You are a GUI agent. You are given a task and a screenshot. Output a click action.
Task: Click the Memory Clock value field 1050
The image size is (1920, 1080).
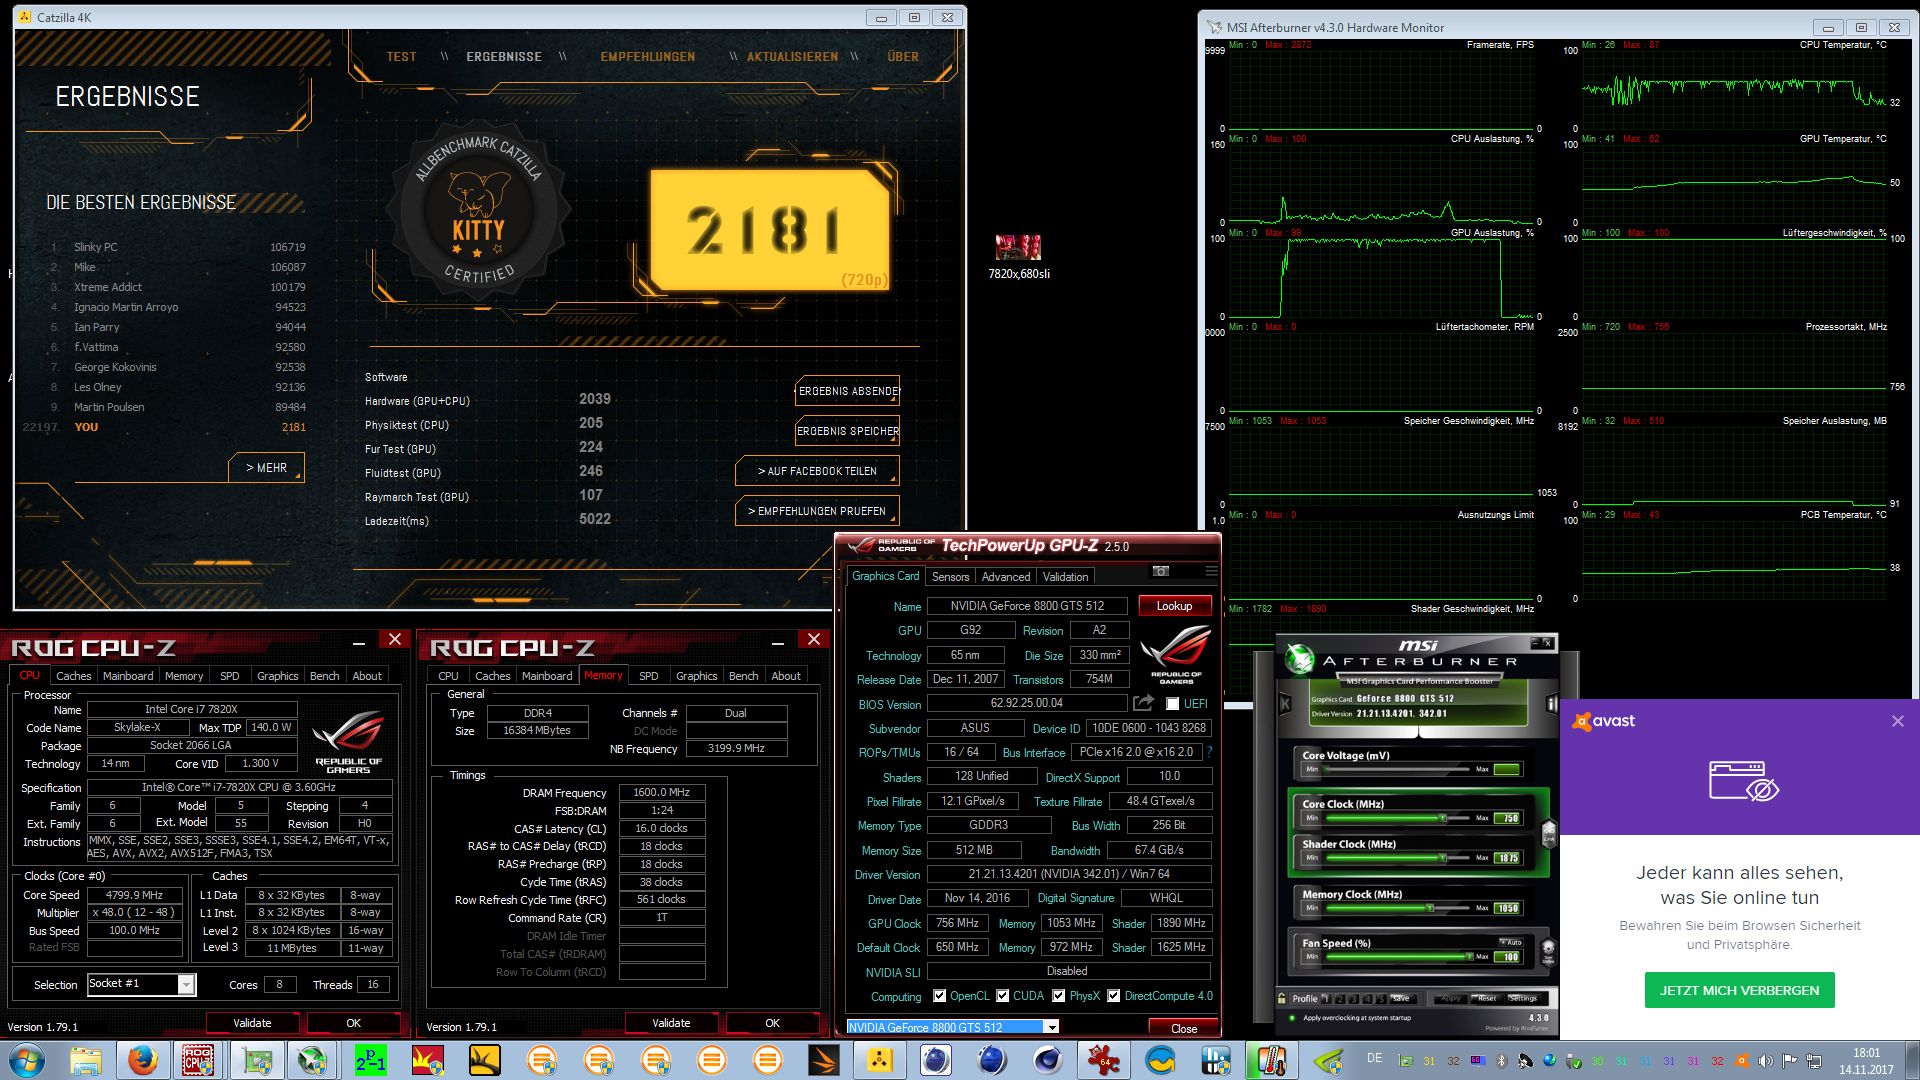coord(1507,908)
